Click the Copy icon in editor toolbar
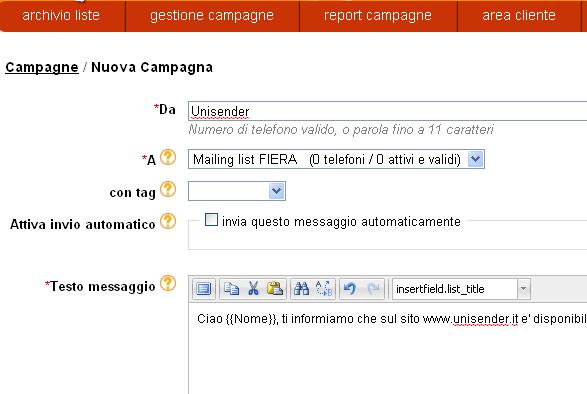 tap(231, 289)
